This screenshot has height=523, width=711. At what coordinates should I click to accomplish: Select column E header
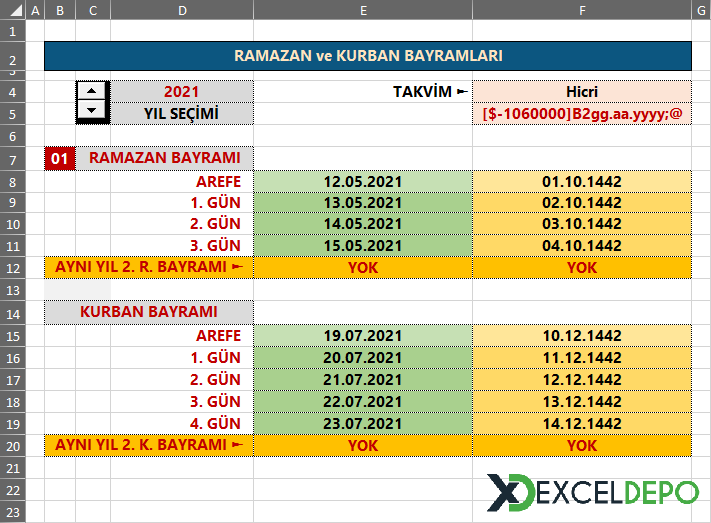click(362, 10)
